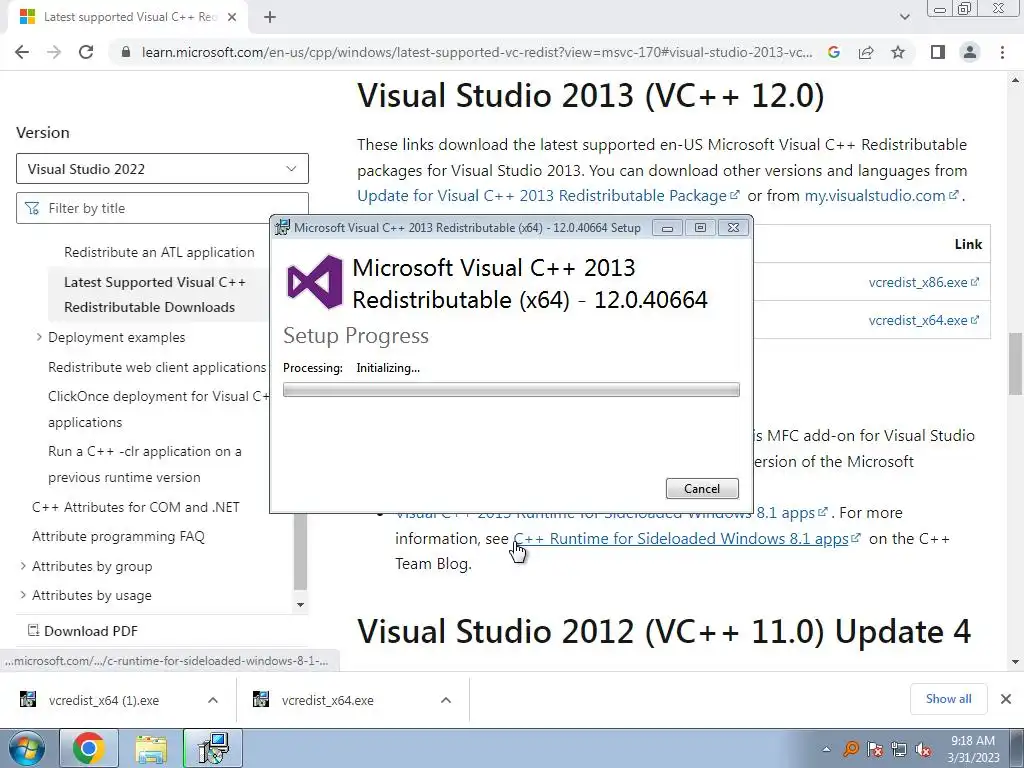This screenshot has width=1024, height=768.
Task: Expand vcredist_x64.exe download options chevron
Action: (x=445, y=700)
